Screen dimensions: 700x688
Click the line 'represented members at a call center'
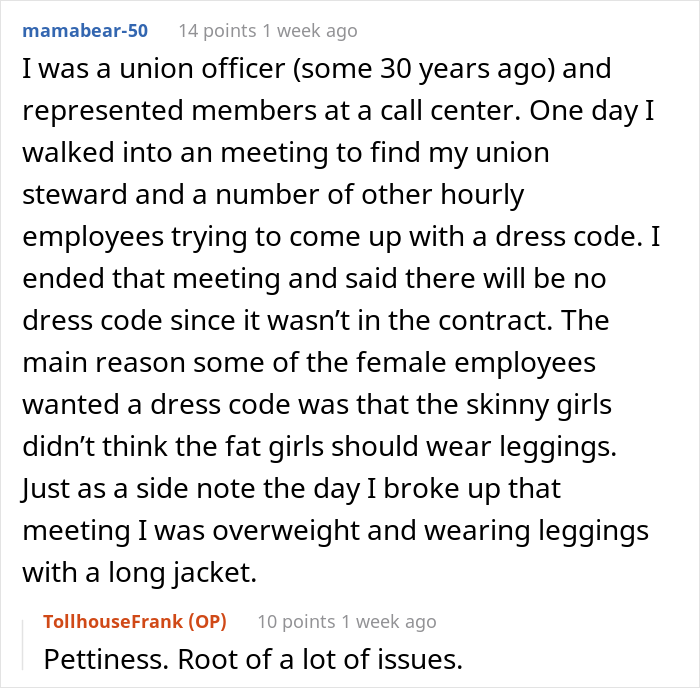click(338, 111)
